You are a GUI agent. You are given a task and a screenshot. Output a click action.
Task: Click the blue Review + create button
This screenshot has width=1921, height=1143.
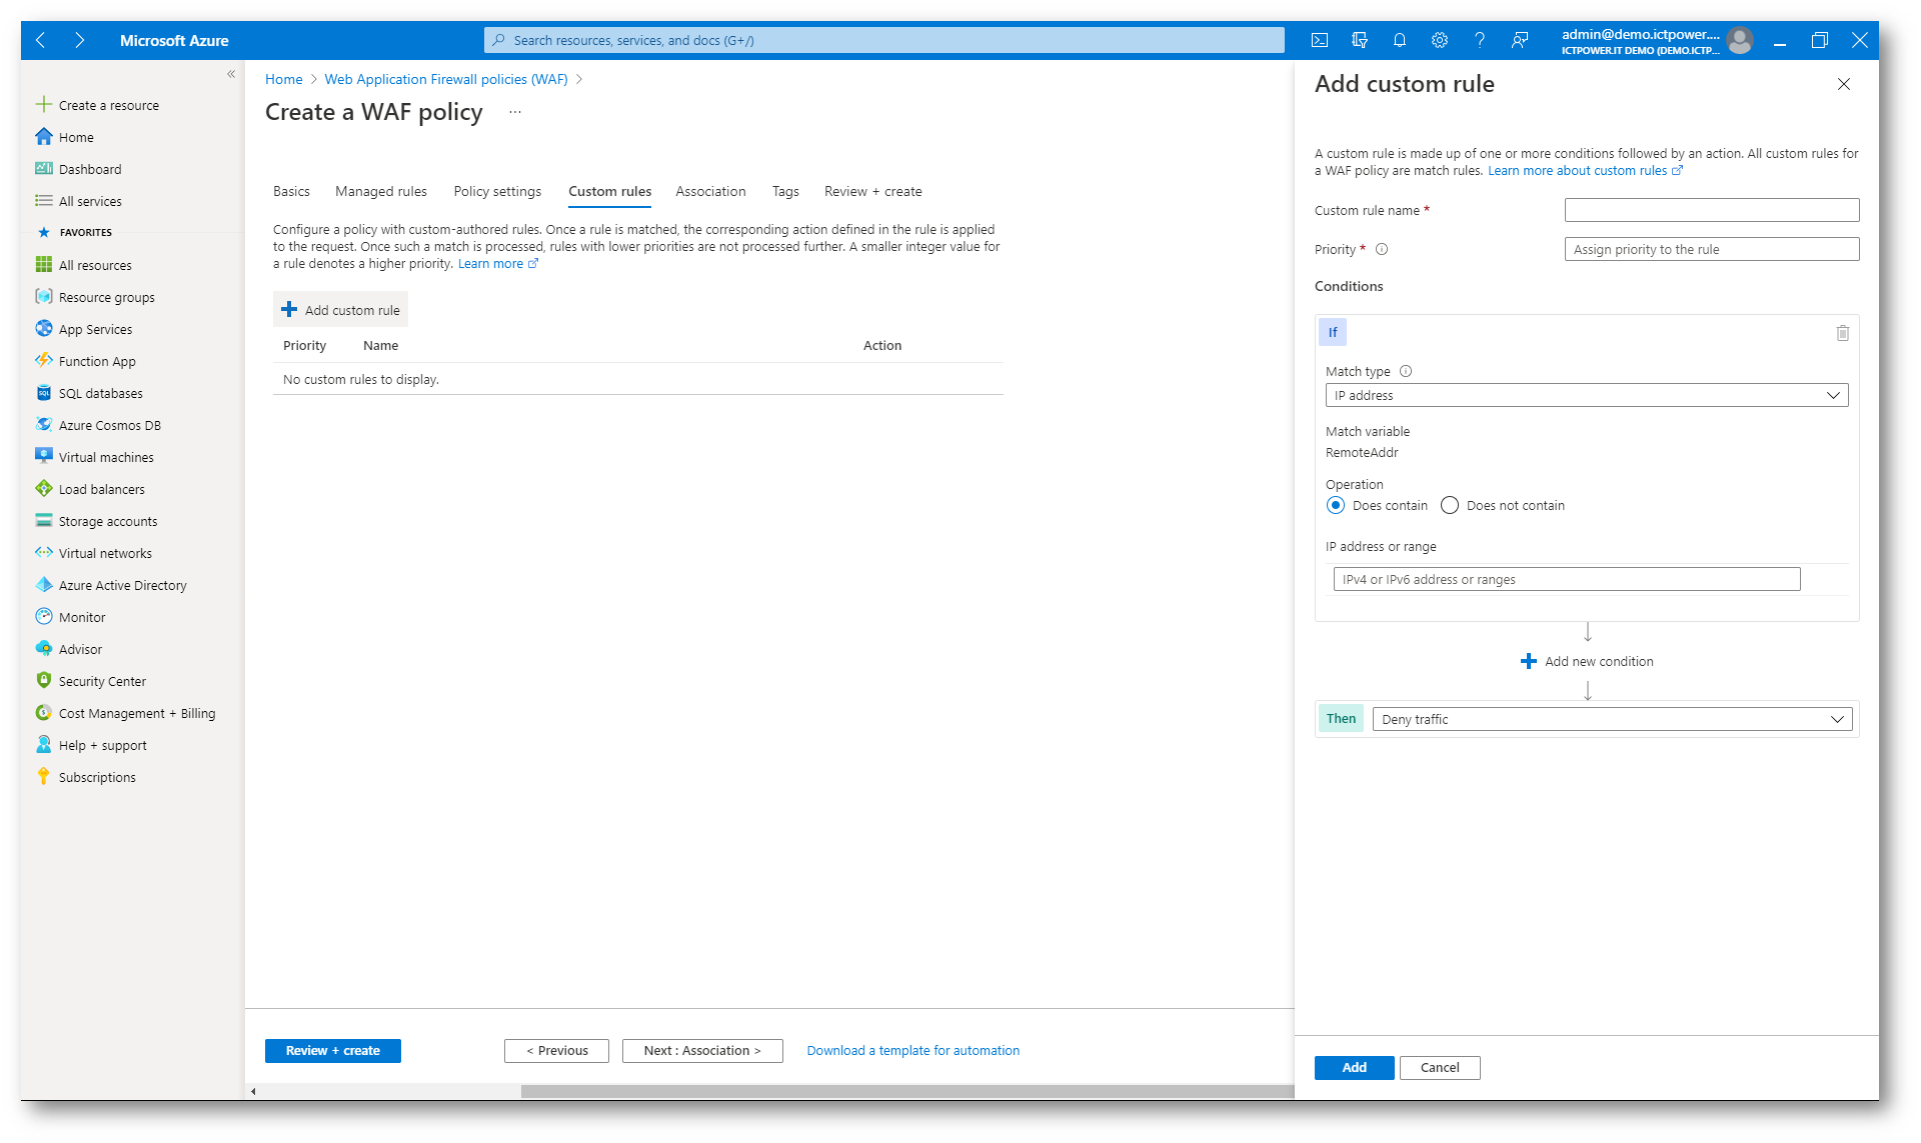point(333,1050)
